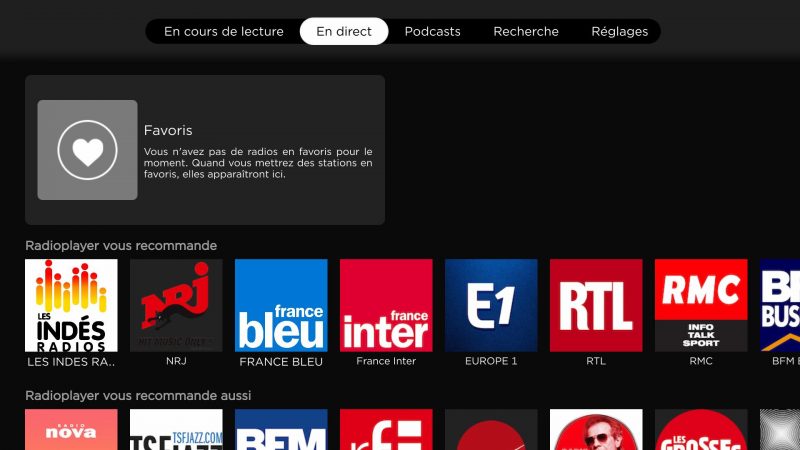Screen dimensions: 800x450
Task: Open the Réglages tab
Action: tap(619, 32)
